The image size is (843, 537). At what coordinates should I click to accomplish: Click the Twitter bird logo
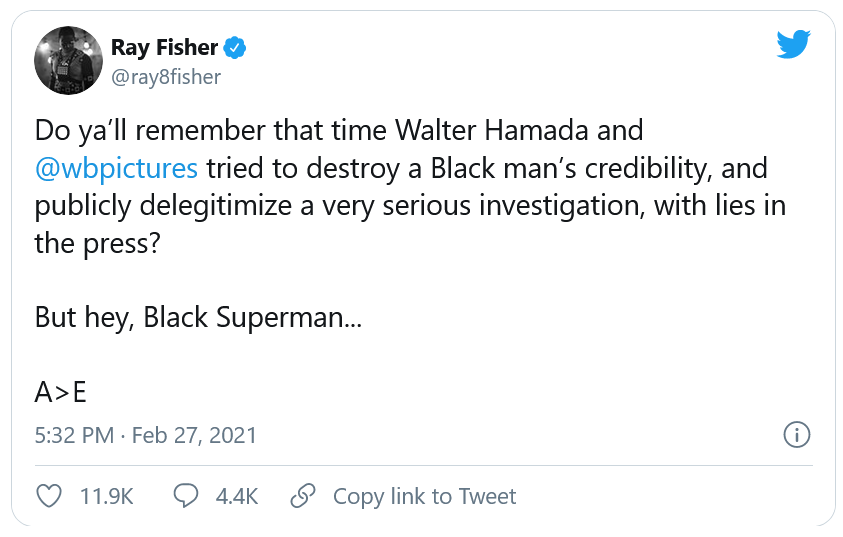(x=793, y=43)
